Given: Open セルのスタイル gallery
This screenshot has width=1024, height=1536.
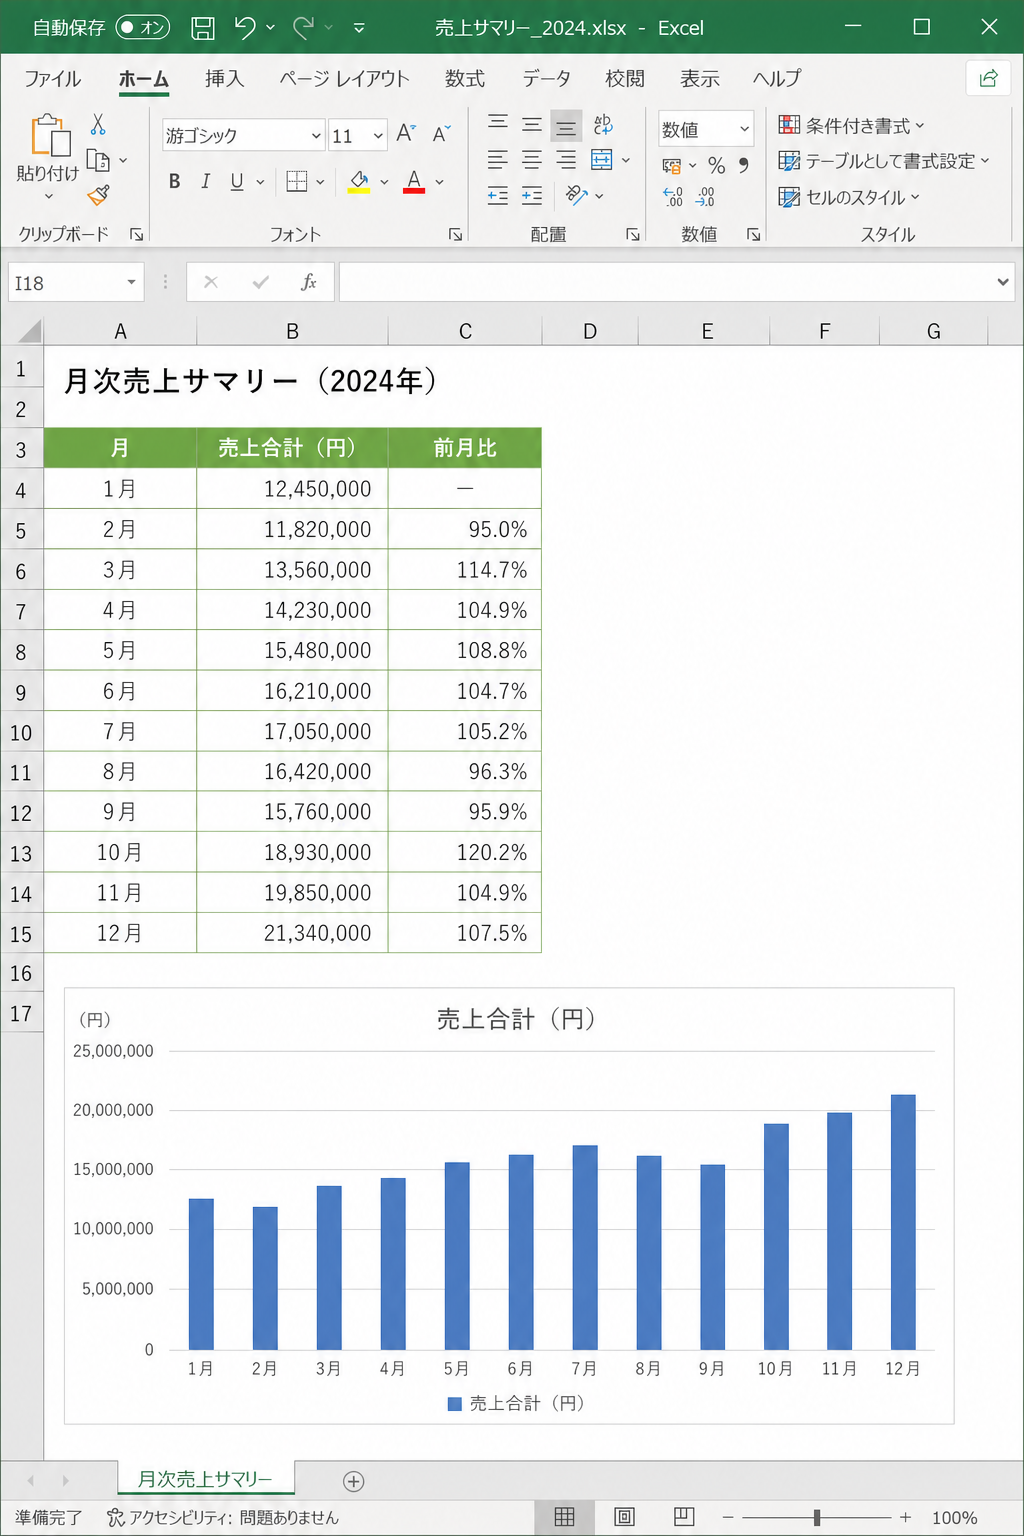Looking at the screenshot, I should coord(849,197).
